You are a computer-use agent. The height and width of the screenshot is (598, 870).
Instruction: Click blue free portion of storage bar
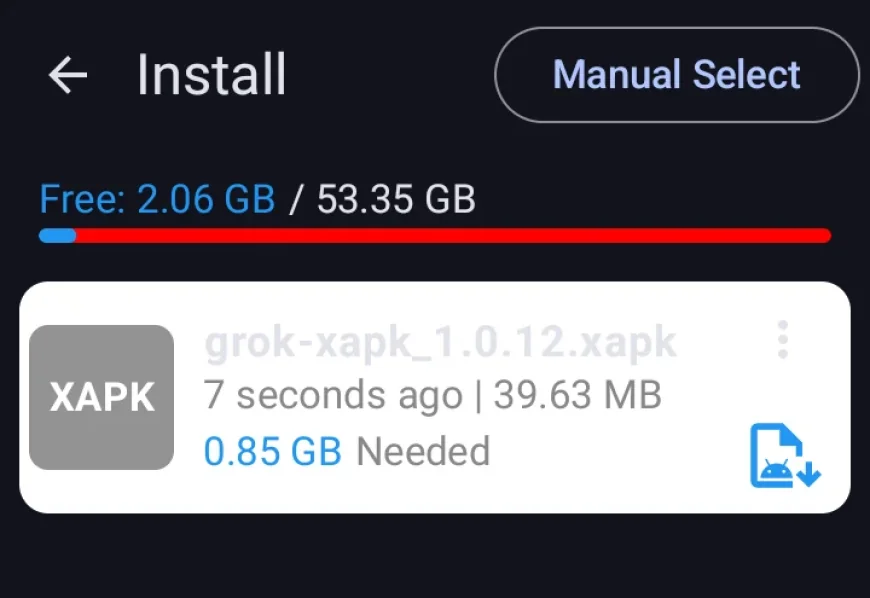click(57, 236)
